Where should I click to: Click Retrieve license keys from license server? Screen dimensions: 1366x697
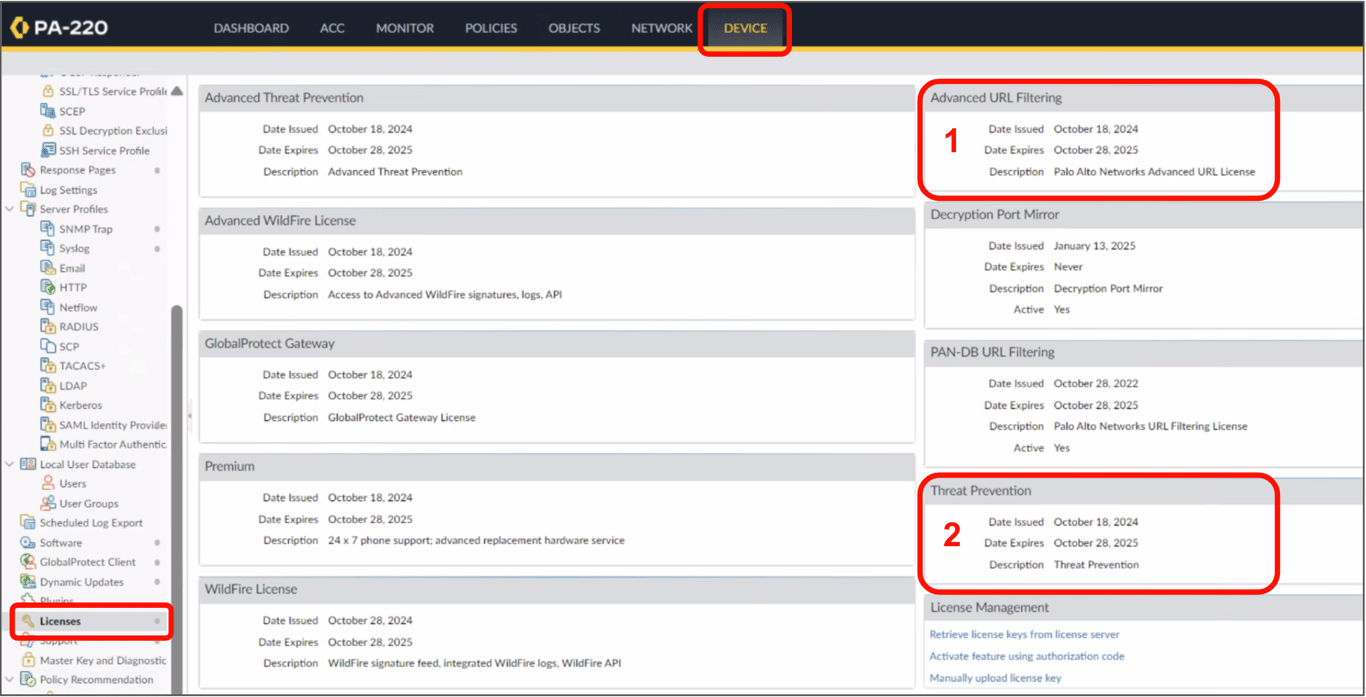[1024, 634]
